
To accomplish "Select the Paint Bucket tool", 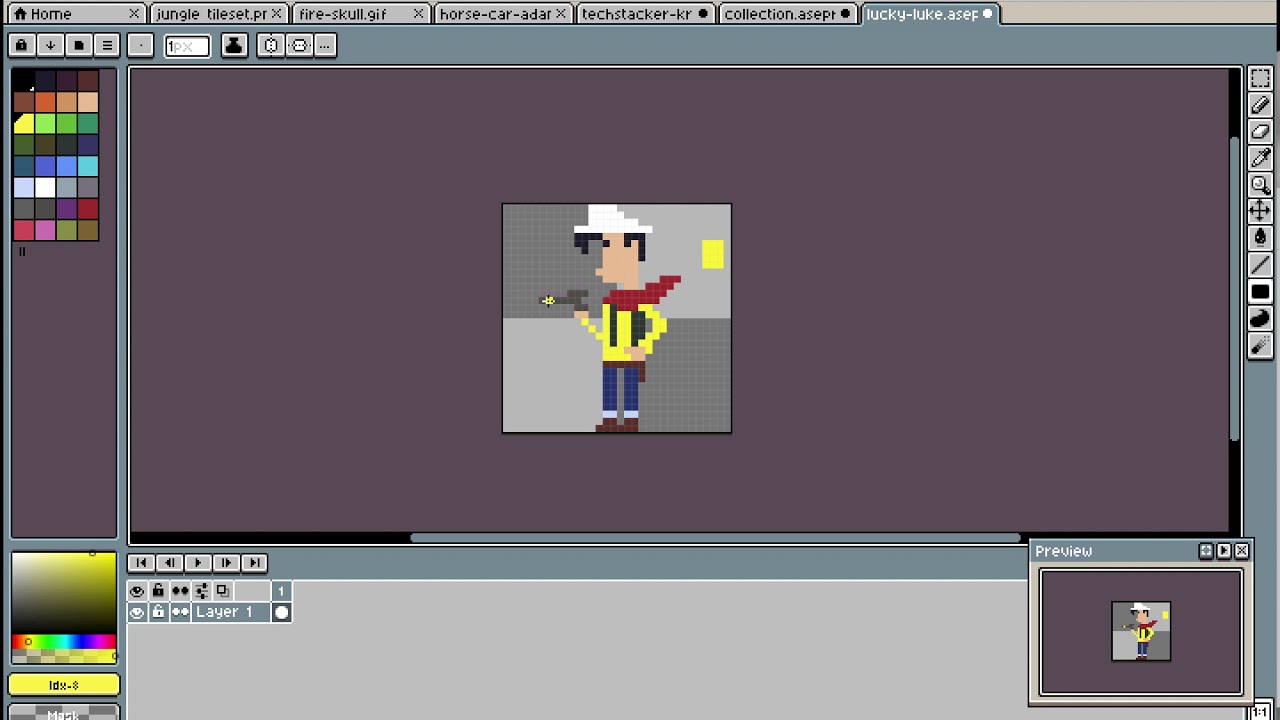I will [1260, 237].
